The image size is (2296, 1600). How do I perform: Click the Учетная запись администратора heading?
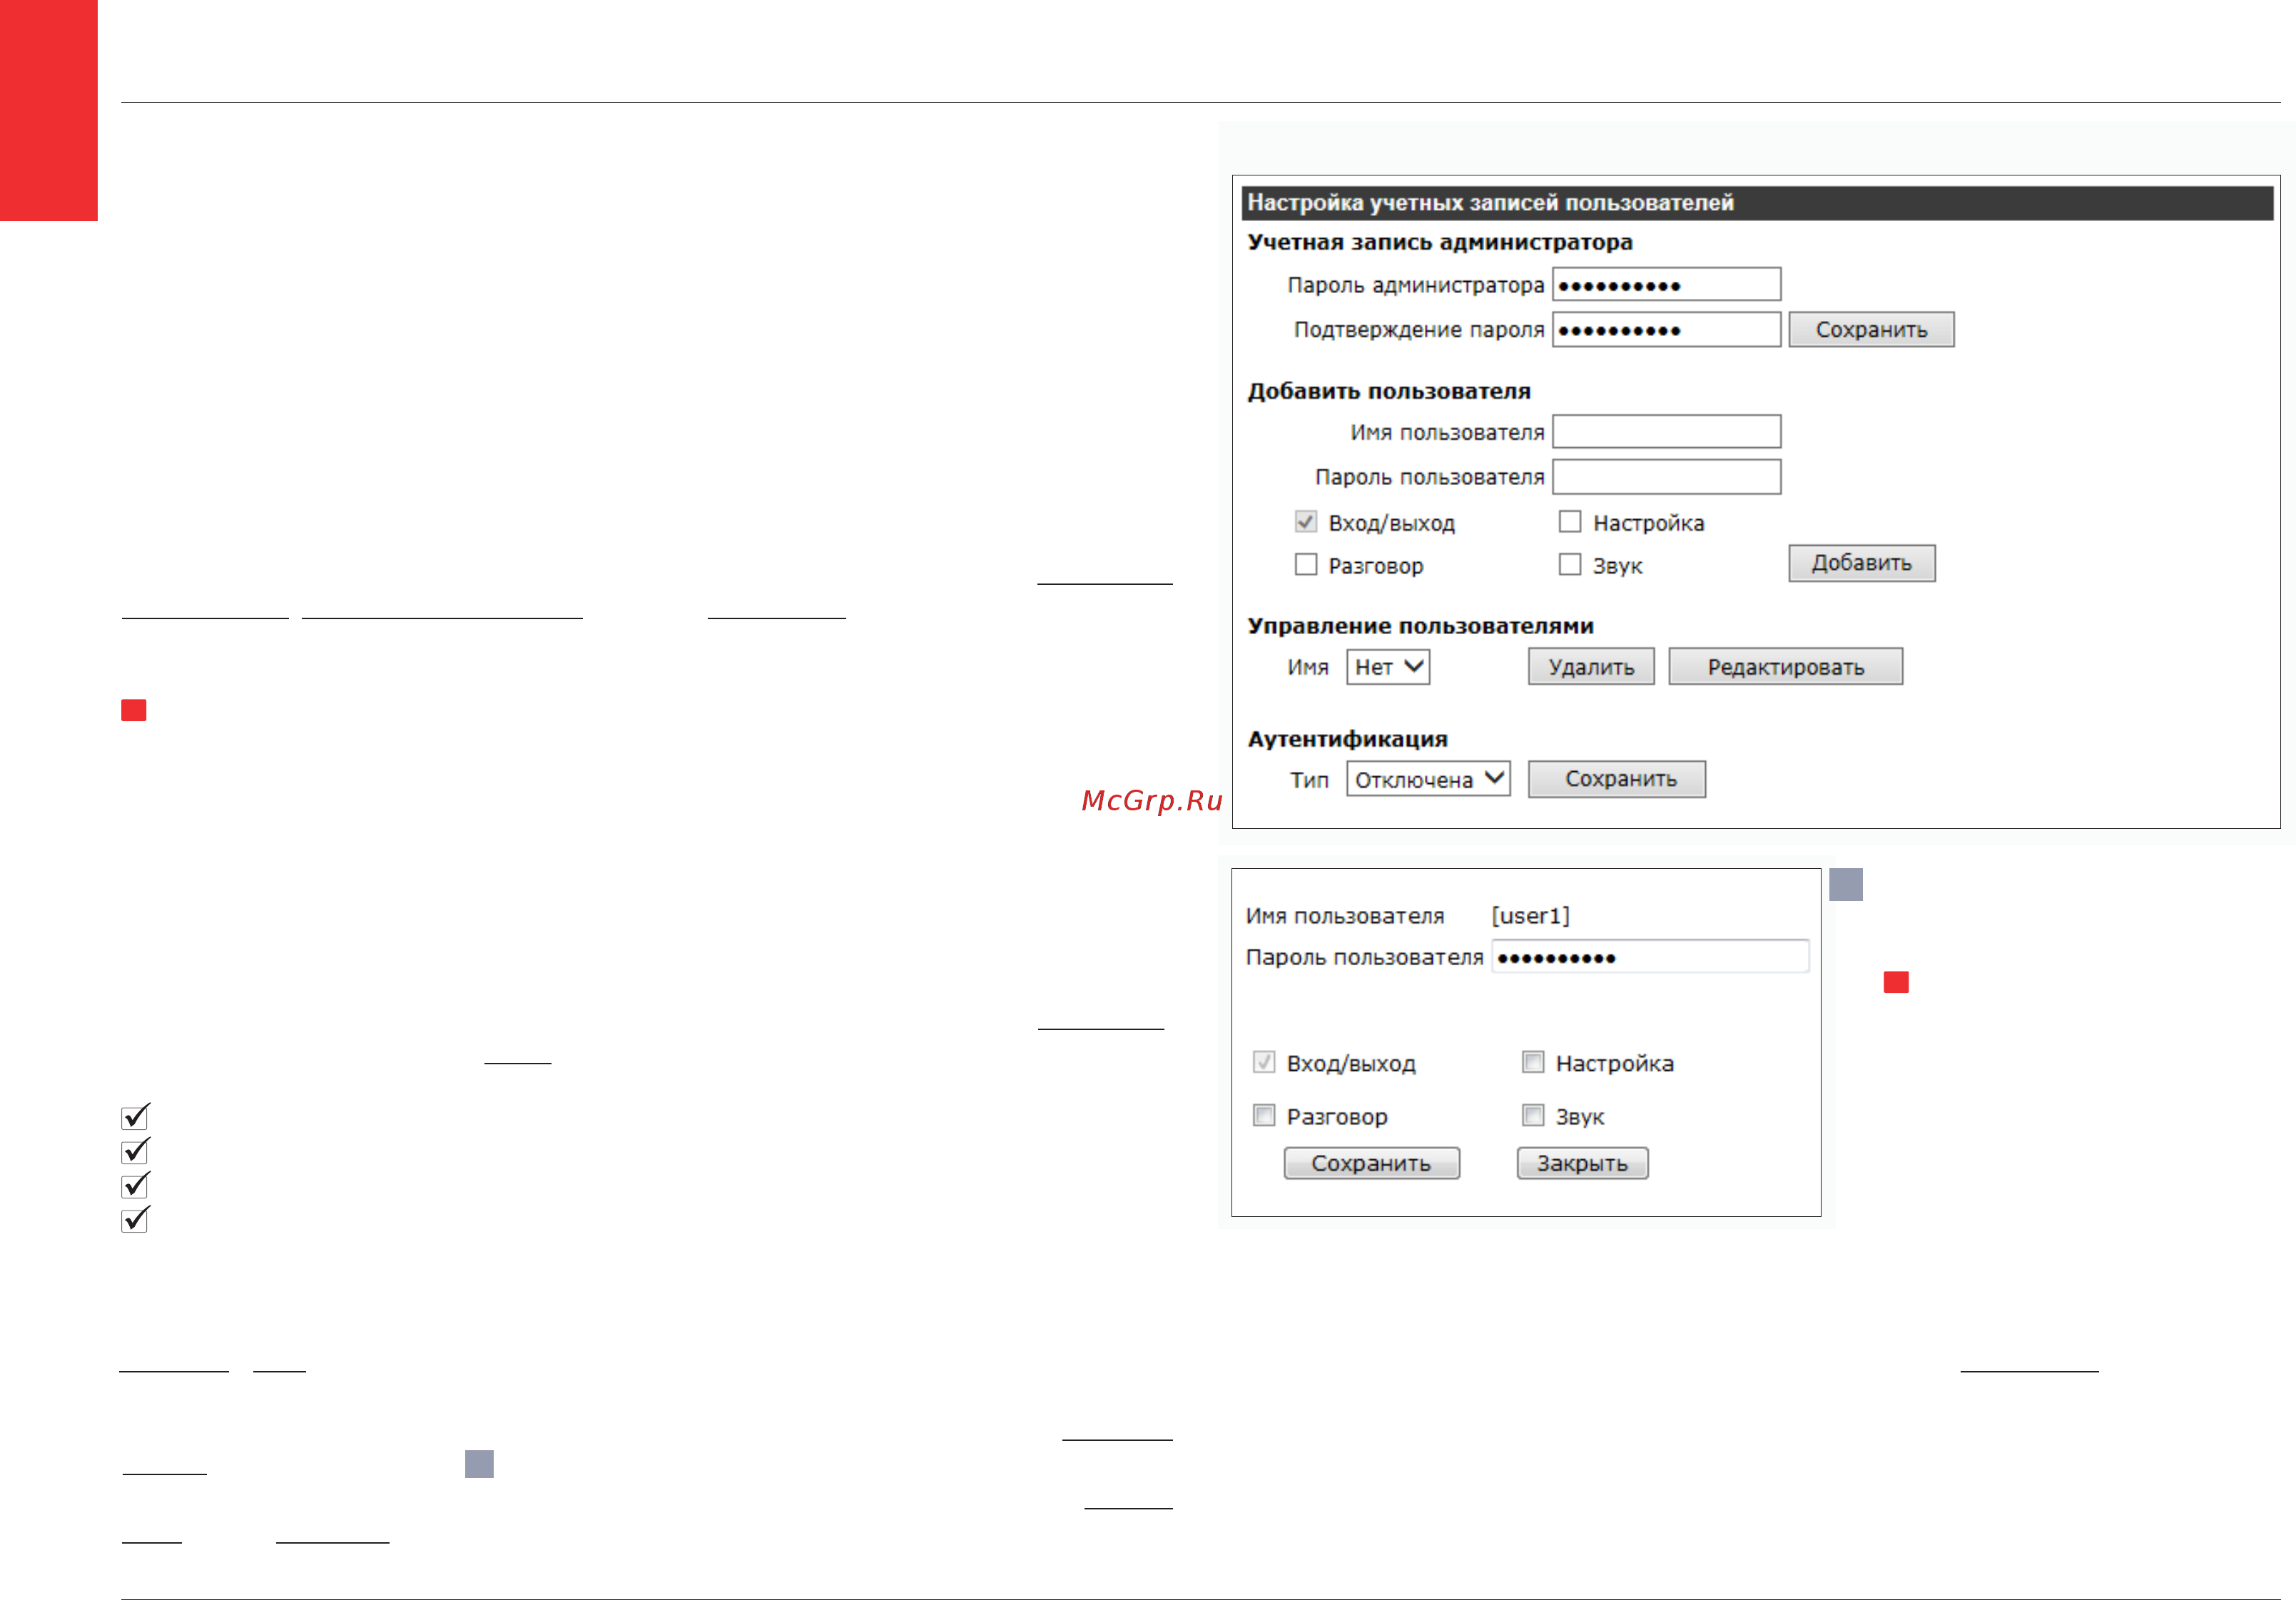1440,242
